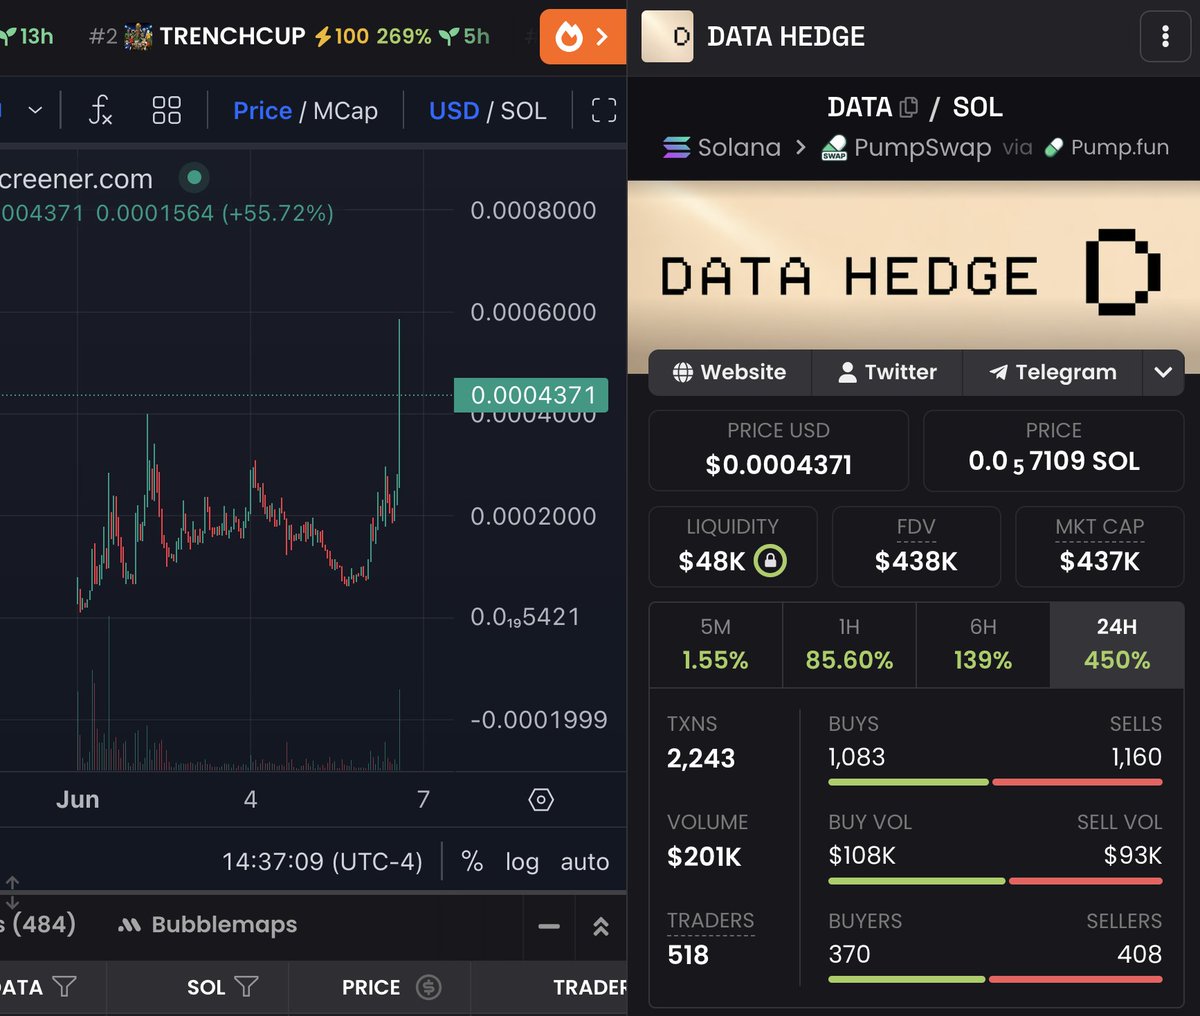
Task: Click the MKT CAP $437K box
Action: [1100, 546]
